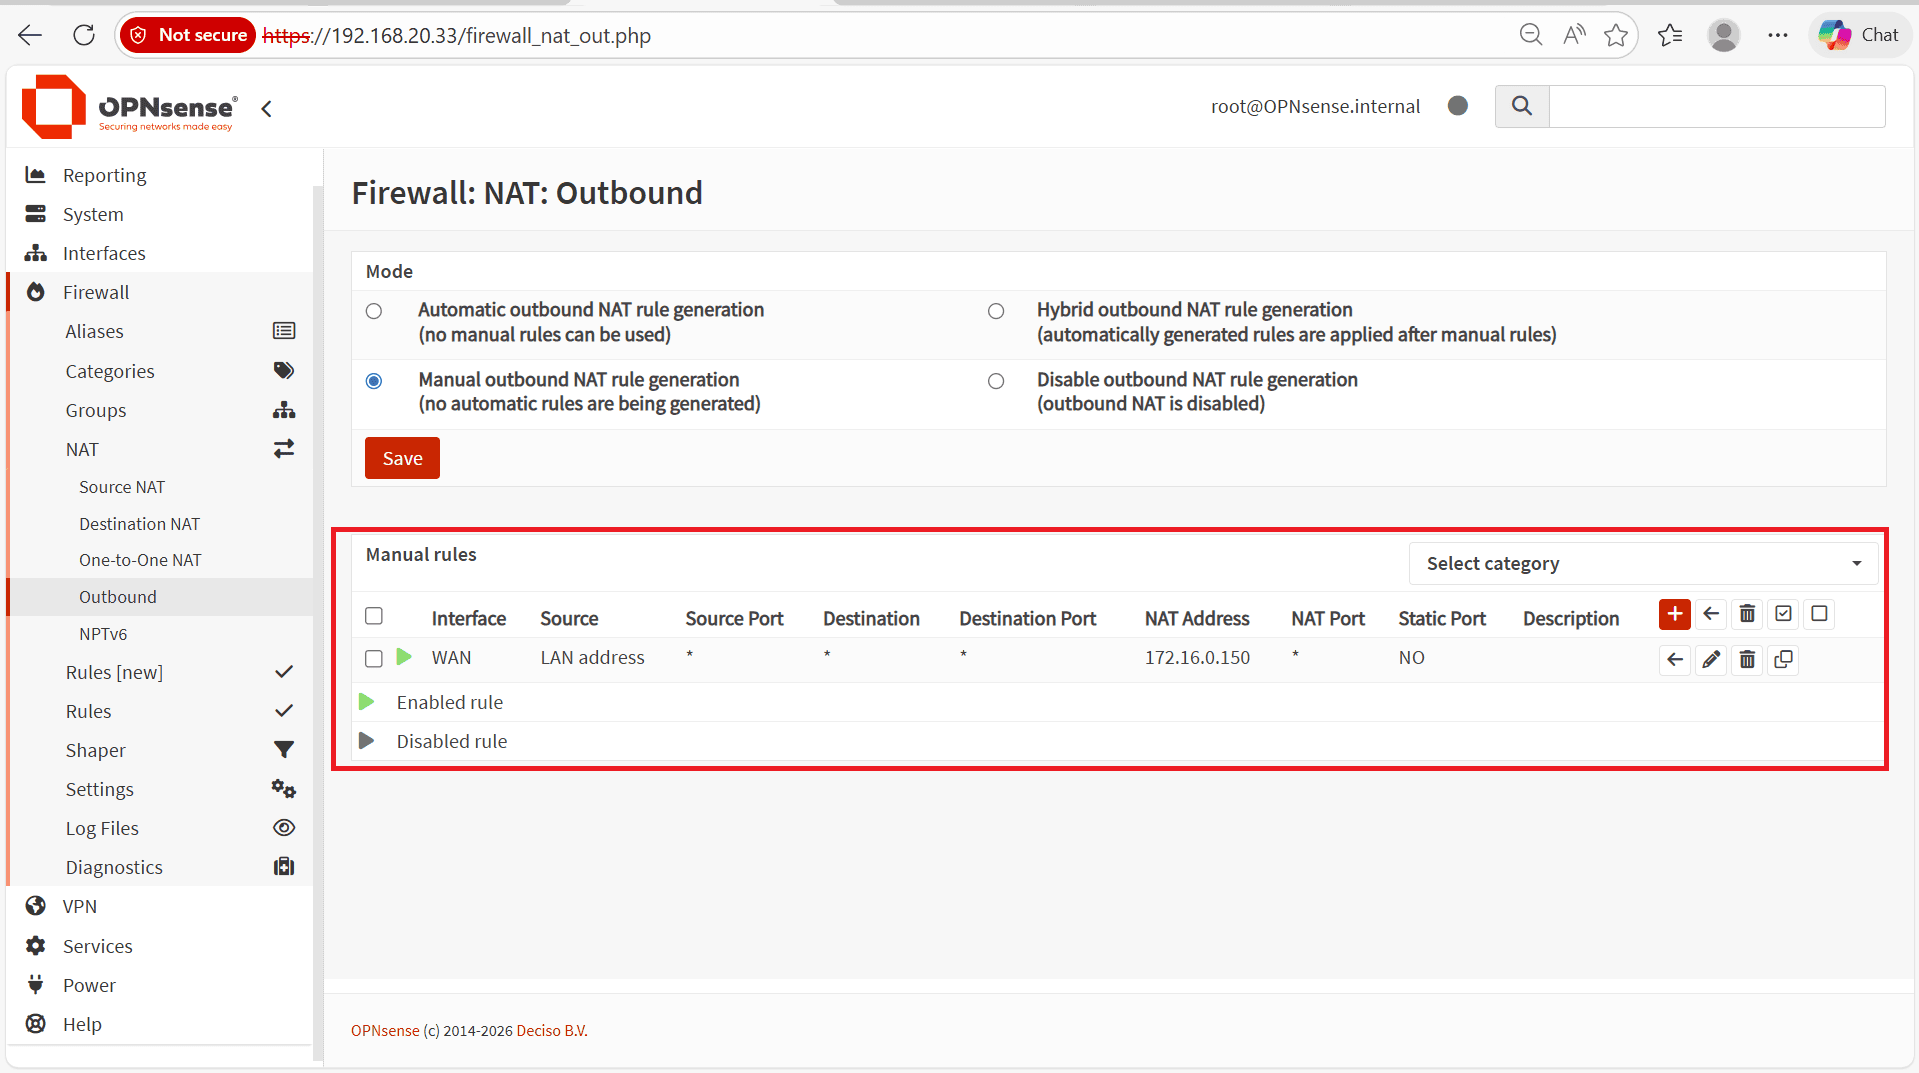
Task: Click the Save button
Action: click(402, 458)
